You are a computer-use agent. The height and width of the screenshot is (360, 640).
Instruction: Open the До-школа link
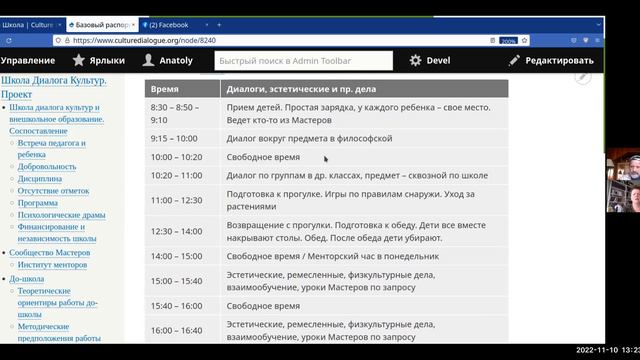pos(27,279)
